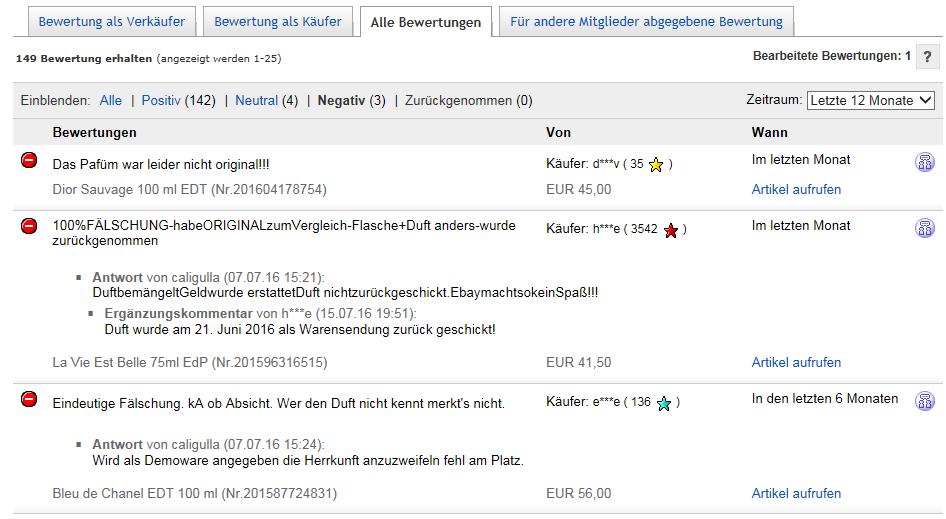This screenshot has height=519, width=946.
Task: Switch to the Bewertung als Käufer tab
Action: [x=278, y=22]
